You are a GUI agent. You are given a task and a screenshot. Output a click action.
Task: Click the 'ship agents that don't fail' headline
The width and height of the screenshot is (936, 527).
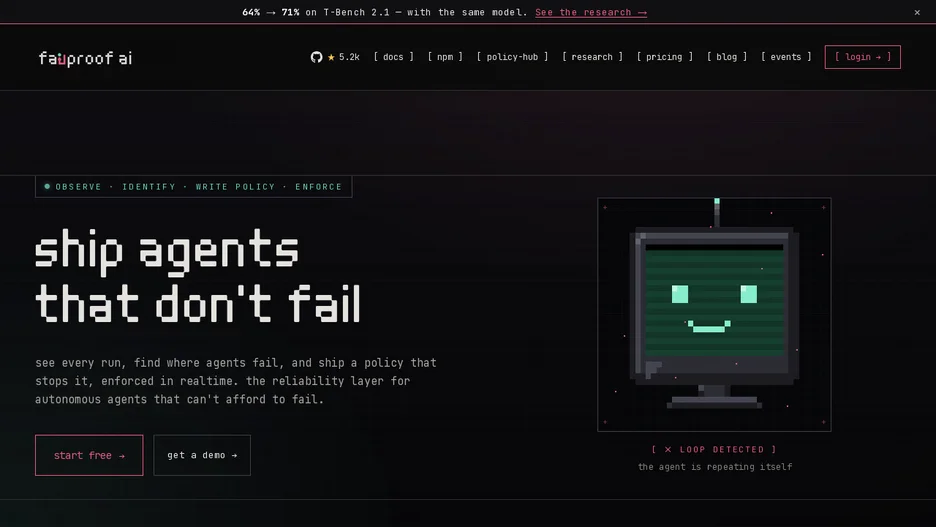pyautogui.click(x=198, y=276)
